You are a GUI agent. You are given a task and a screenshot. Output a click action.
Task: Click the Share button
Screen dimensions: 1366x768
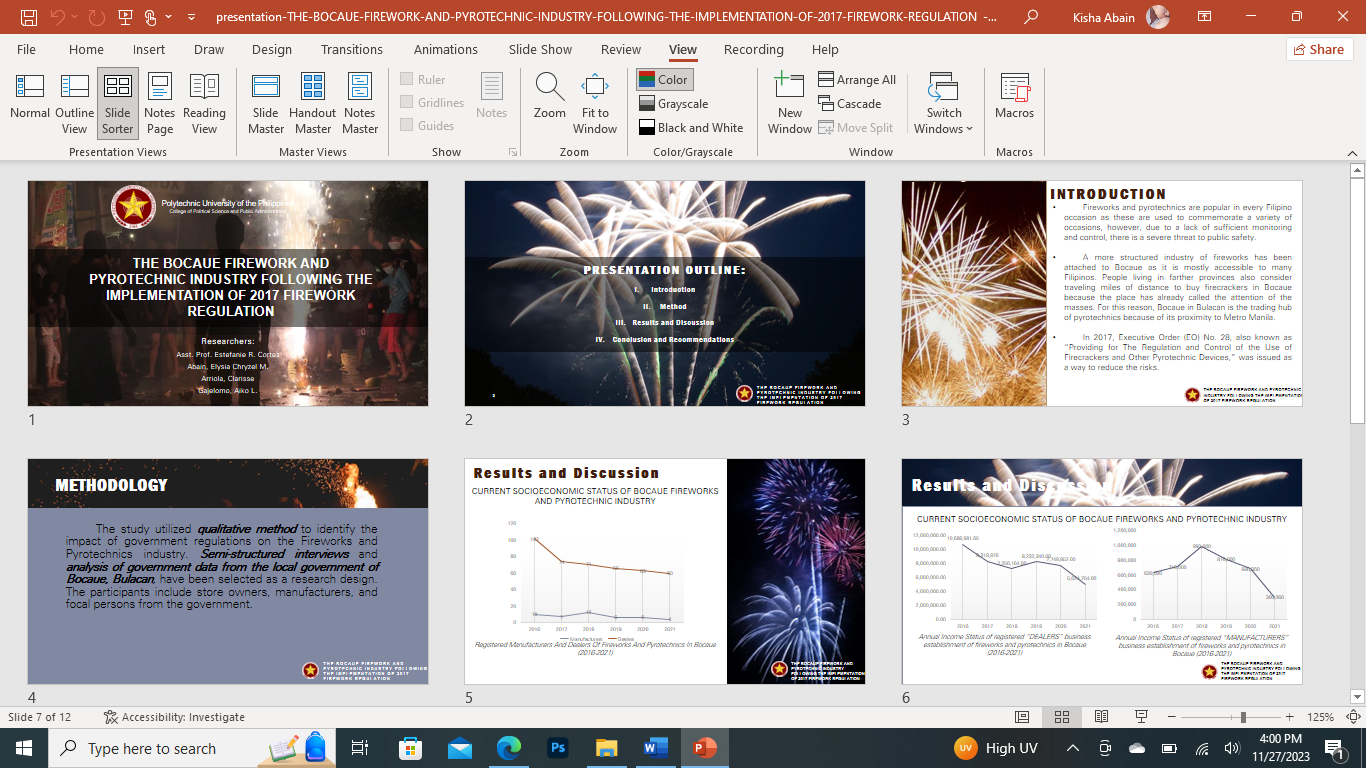[1319, 49]
